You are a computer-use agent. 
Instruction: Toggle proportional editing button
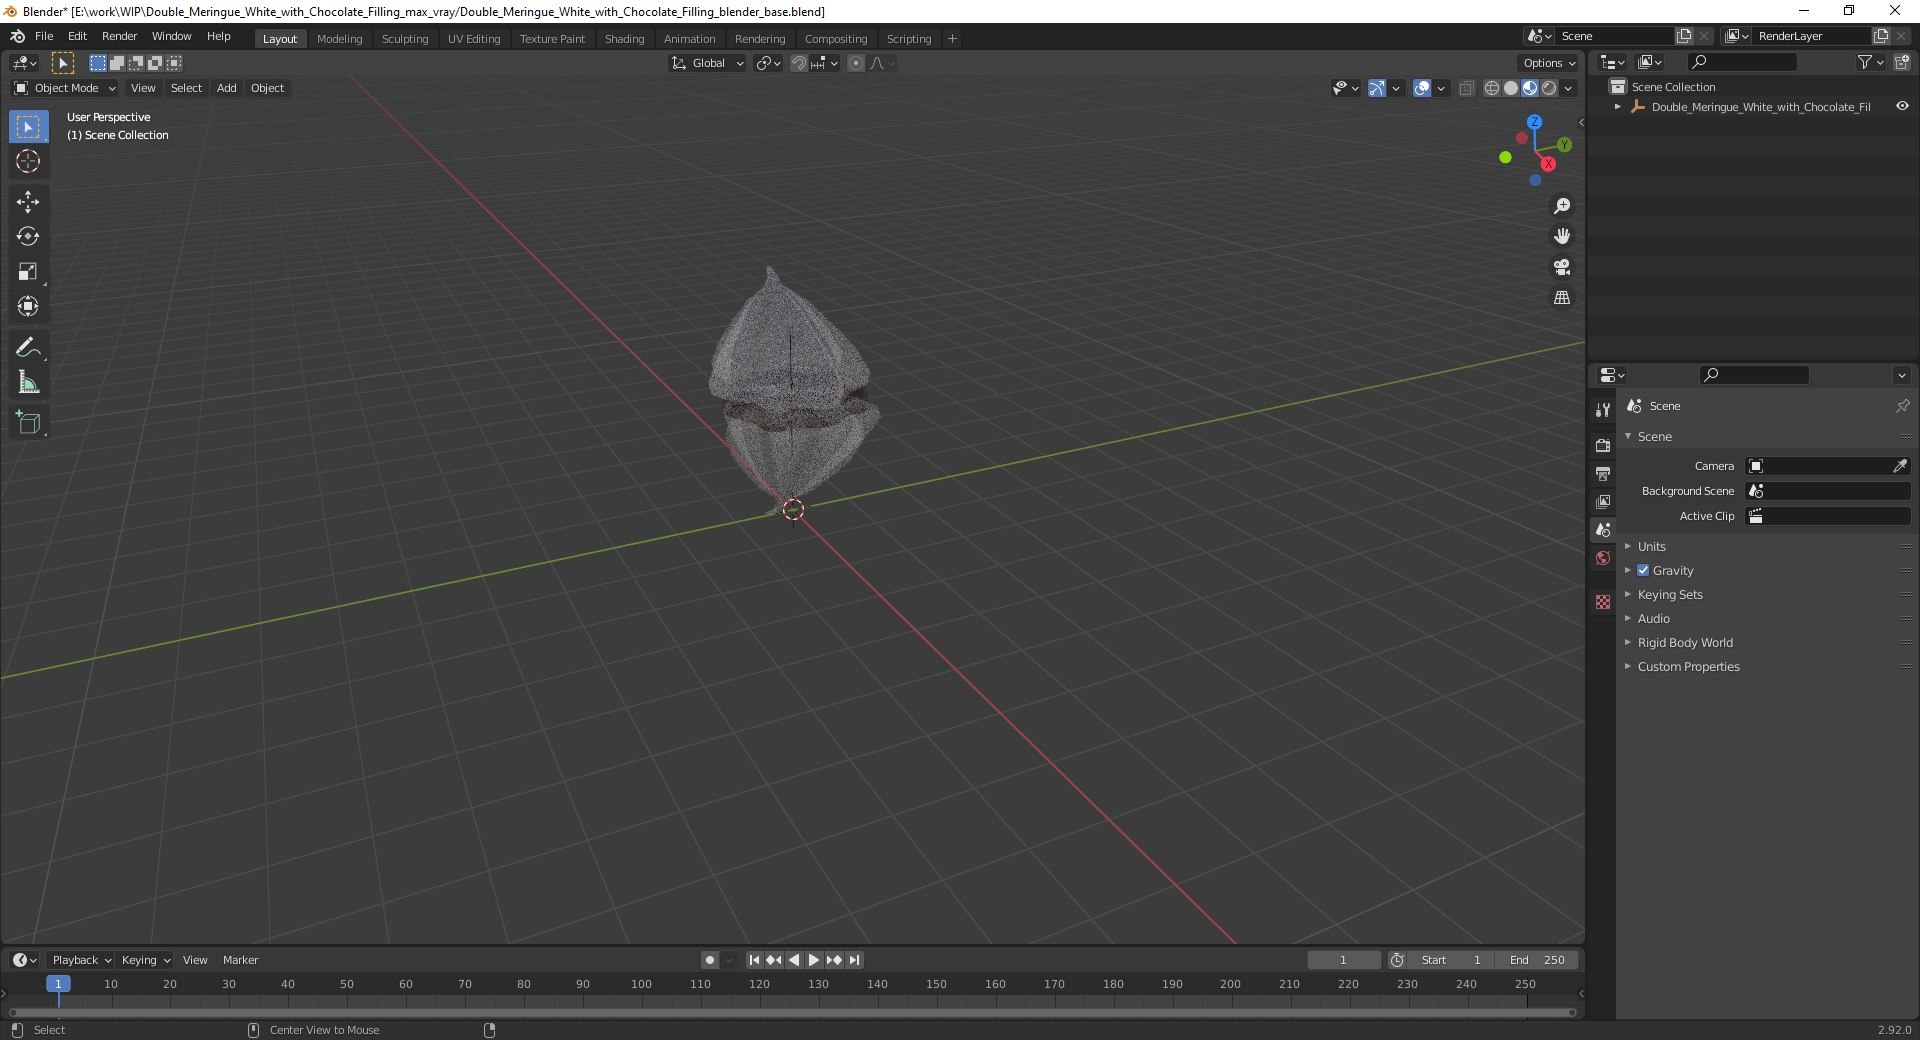pos(856,63)
